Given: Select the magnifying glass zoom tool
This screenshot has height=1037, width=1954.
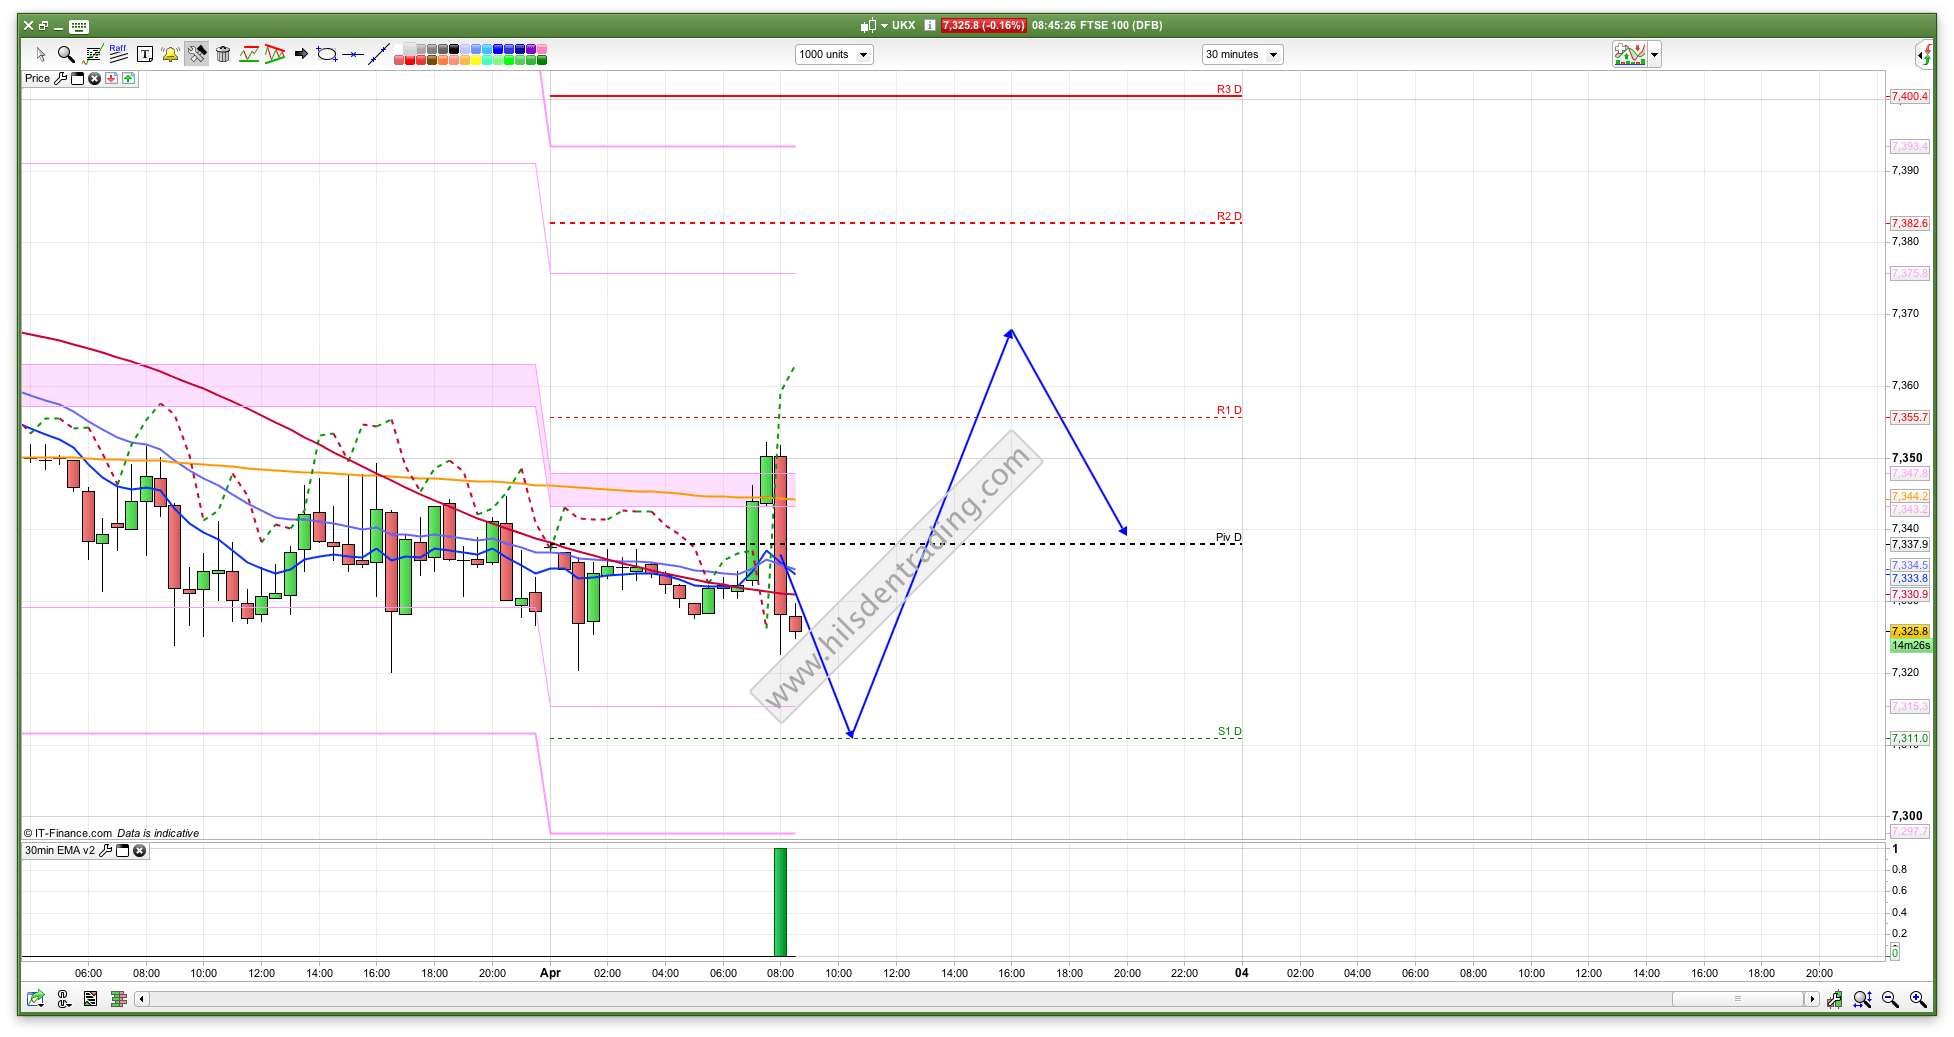Looking at the screenshot, I should coord(66,54).
